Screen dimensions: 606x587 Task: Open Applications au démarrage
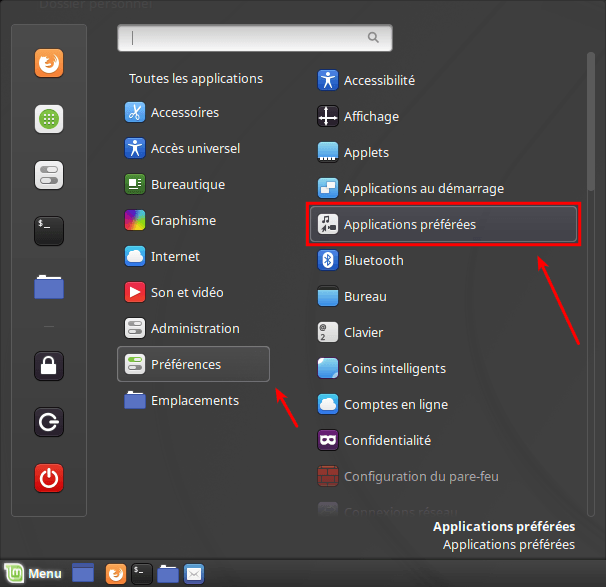443,188
